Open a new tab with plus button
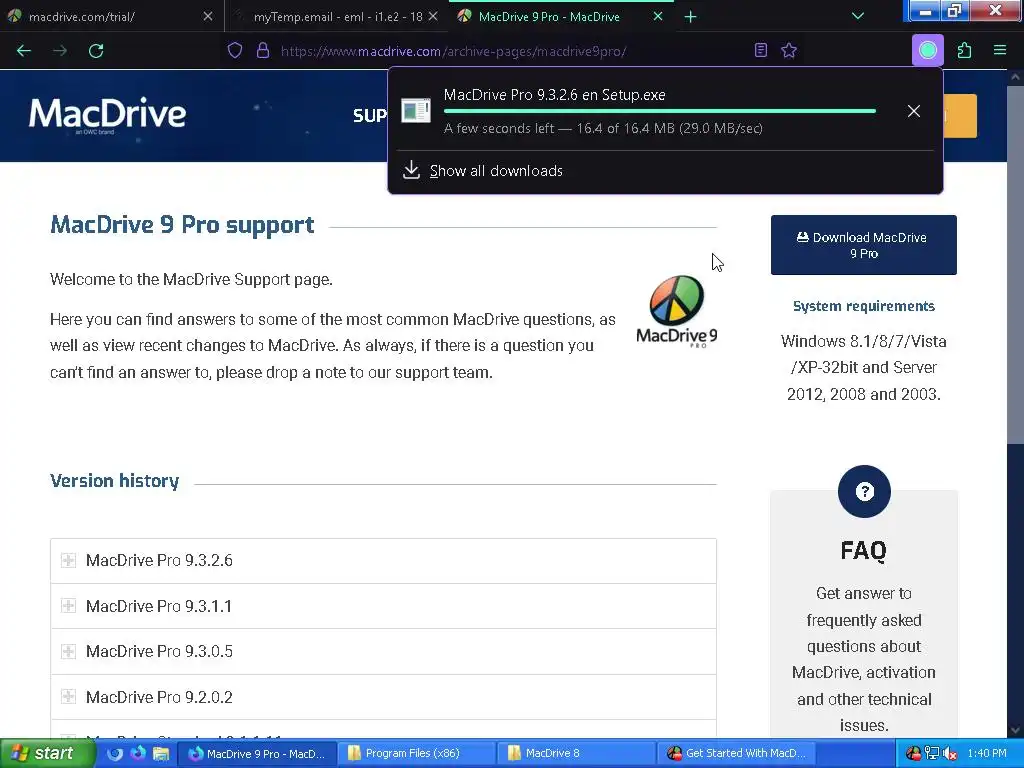The height and width of the screenshot is (768, 1024). 690,17
